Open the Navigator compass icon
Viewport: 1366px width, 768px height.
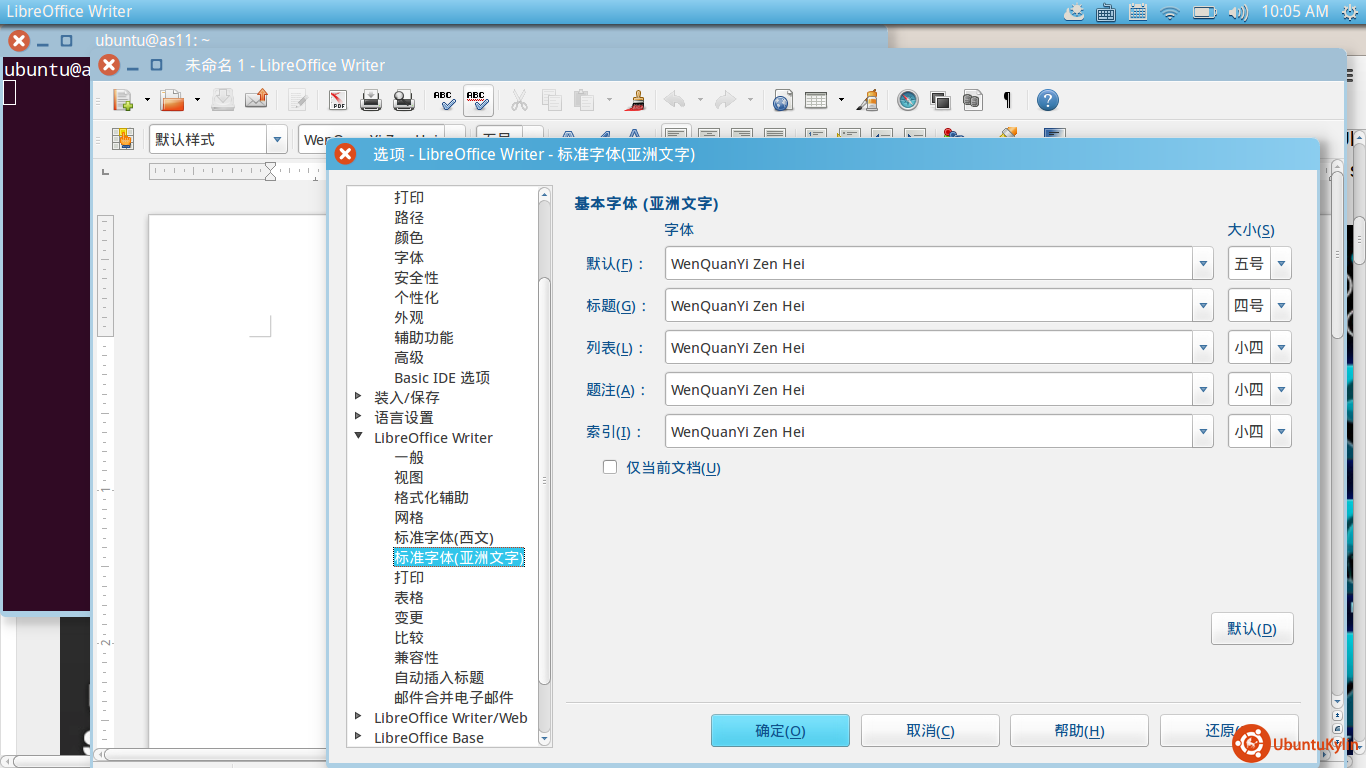click(907, 100)
